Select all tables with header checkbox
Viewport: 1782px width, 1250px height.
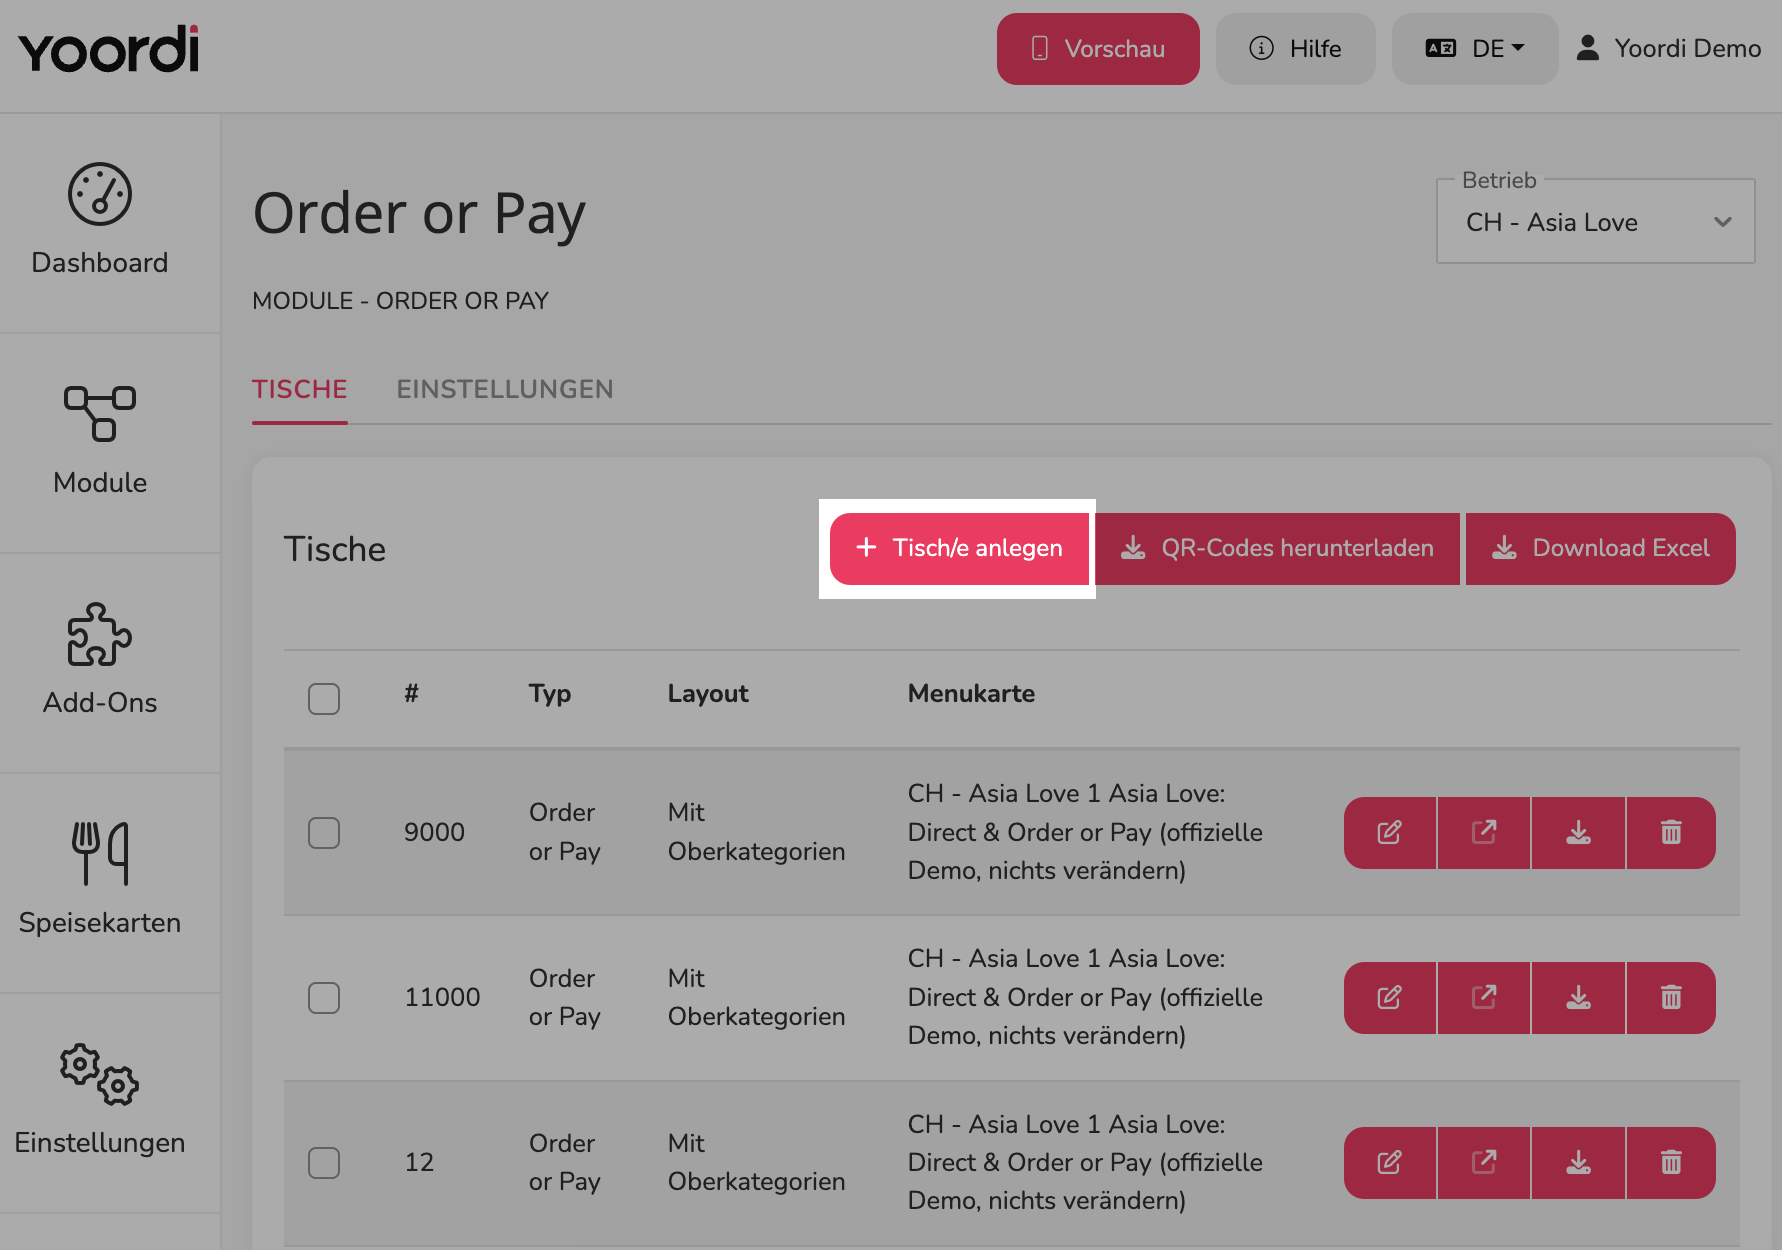pyautogui.click(x=324, y=698)
